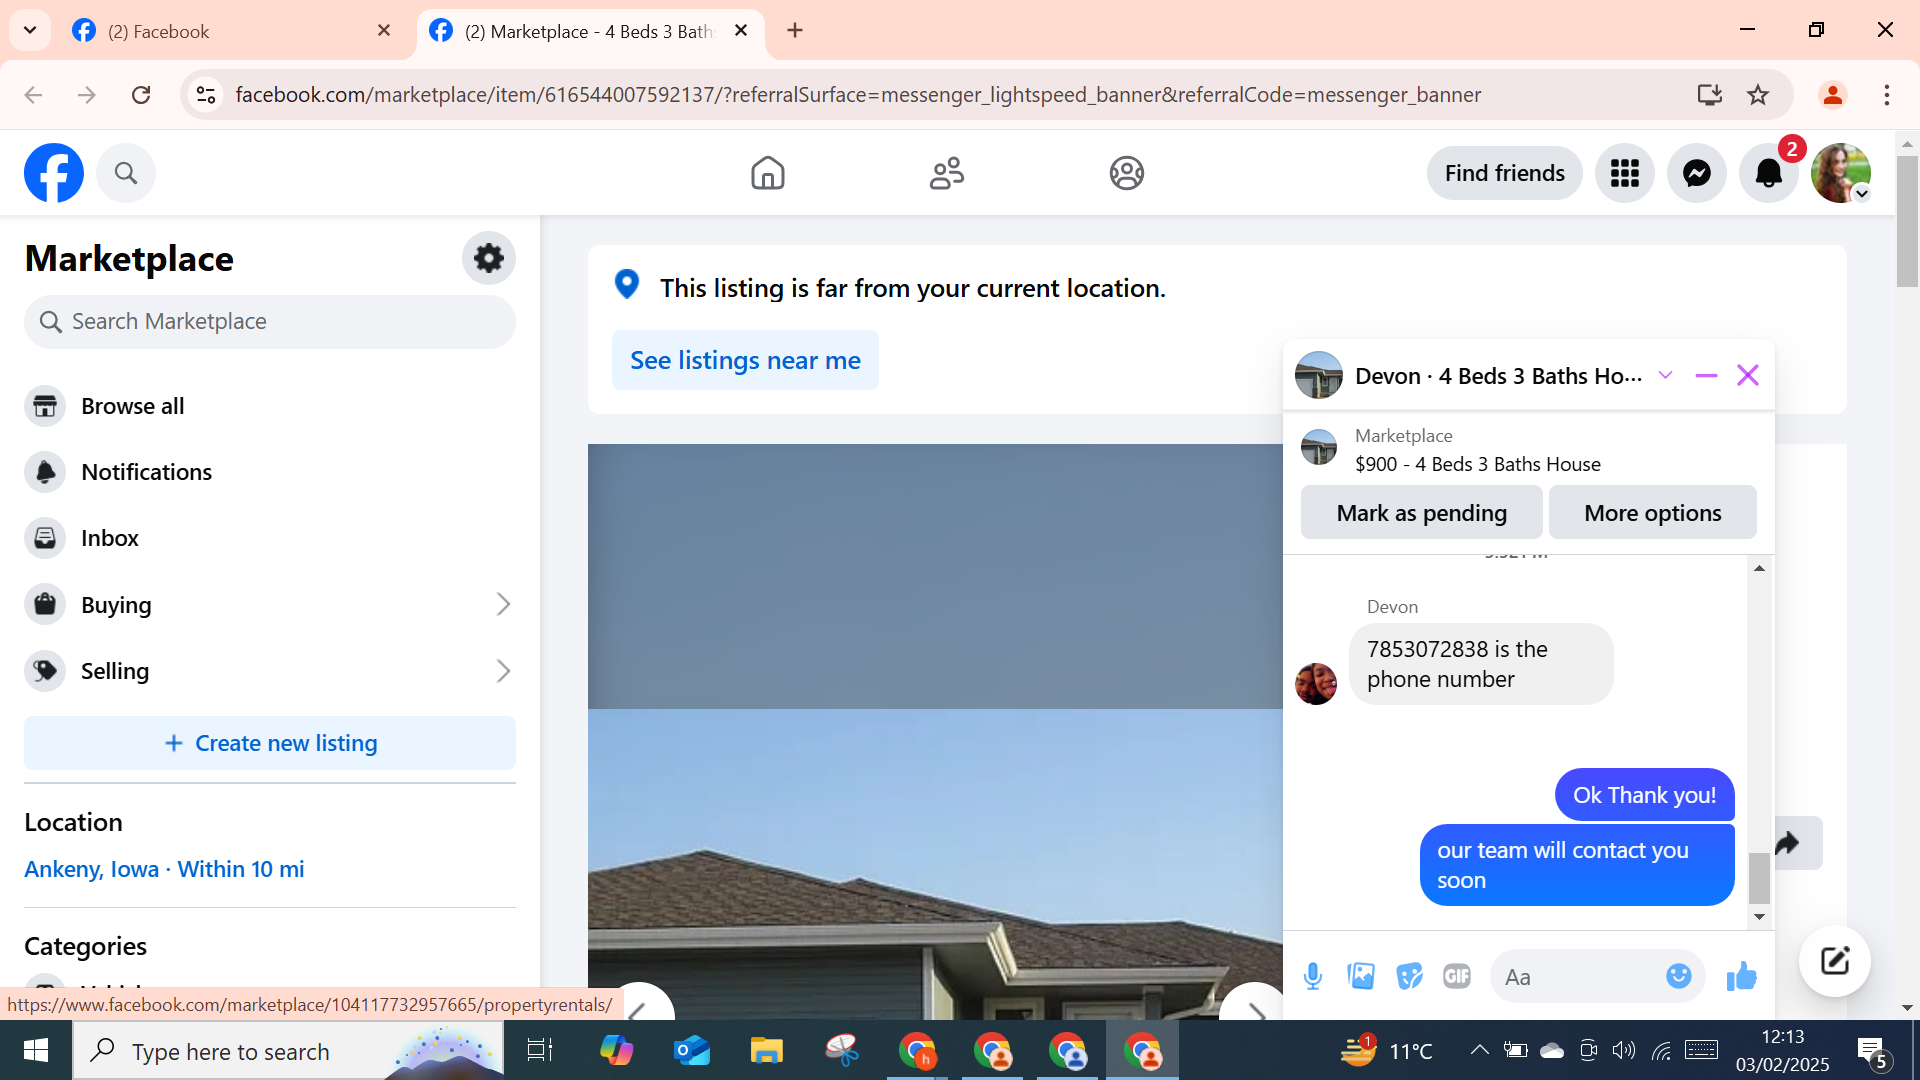1920x1080 pixels.
Task: Open the Windows Start menu
Action: pos(36,1051)
